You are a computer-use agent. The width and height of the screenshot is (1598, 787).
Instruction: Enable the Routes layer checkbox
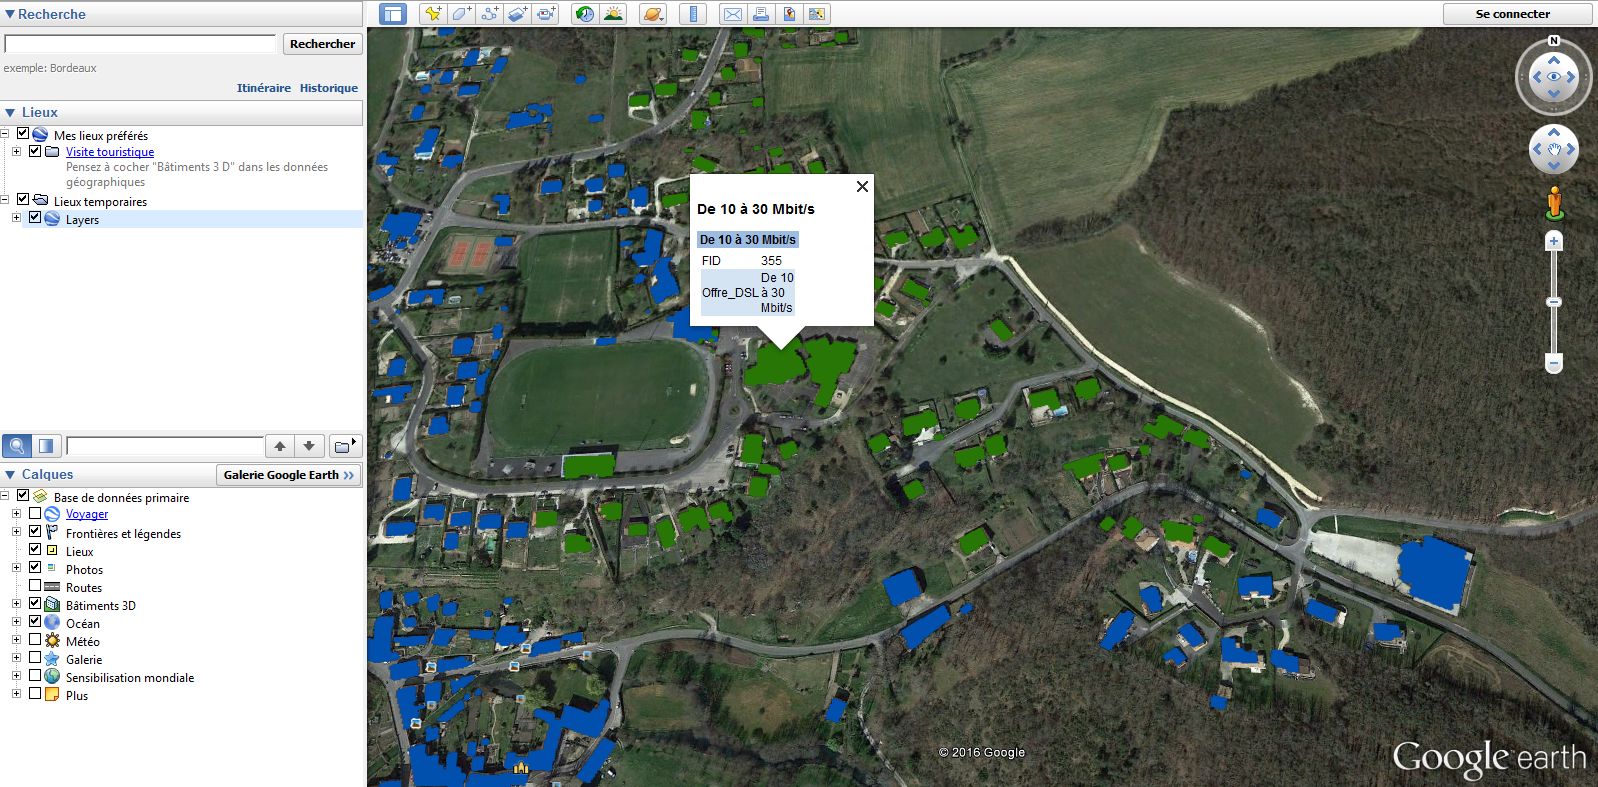(x=35, y=586)
